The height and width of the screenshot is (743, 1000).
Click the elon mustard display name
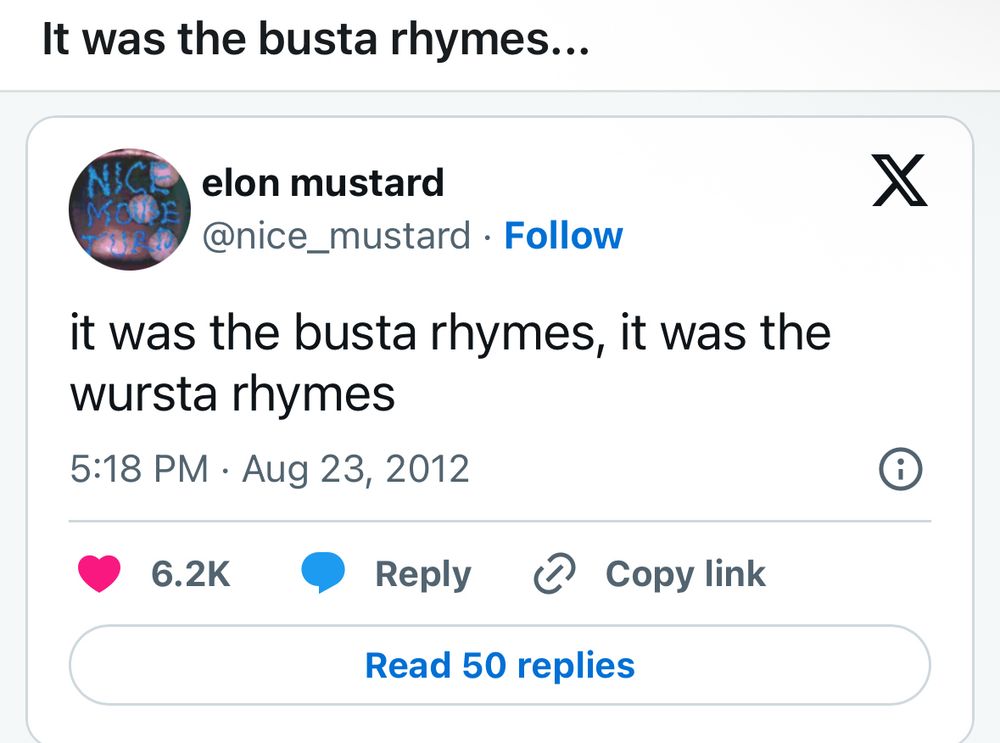tap(324, 182)
